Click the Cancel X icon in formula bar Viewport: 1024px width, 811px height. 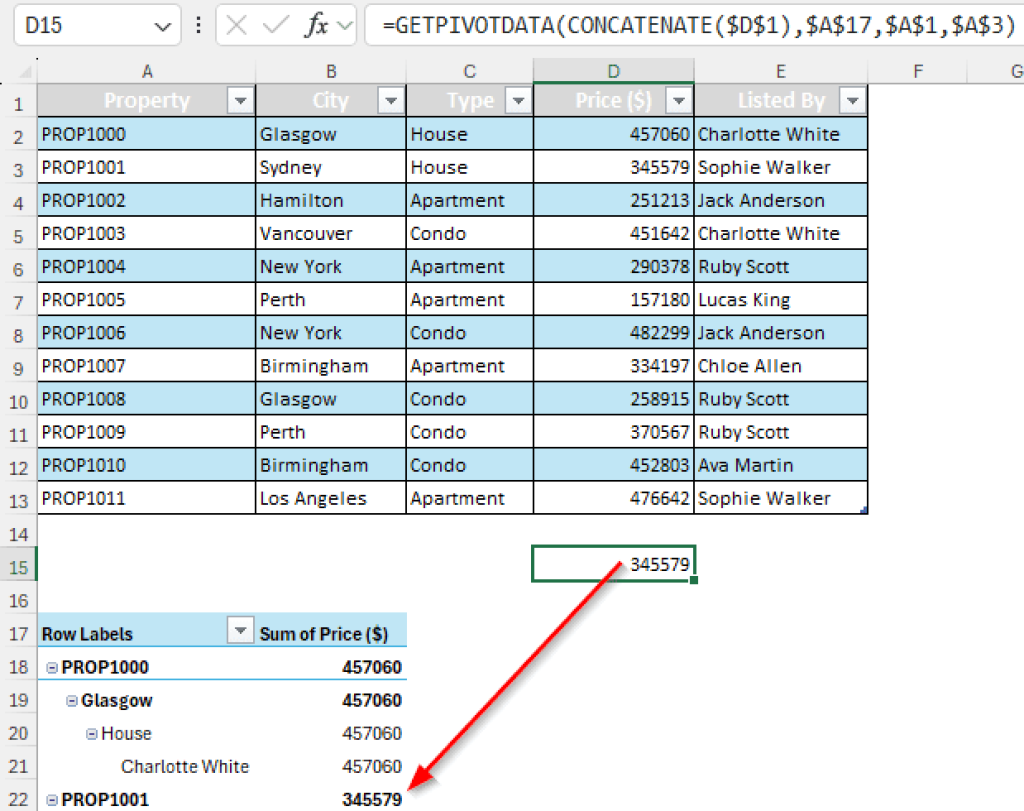pos(237,26)
